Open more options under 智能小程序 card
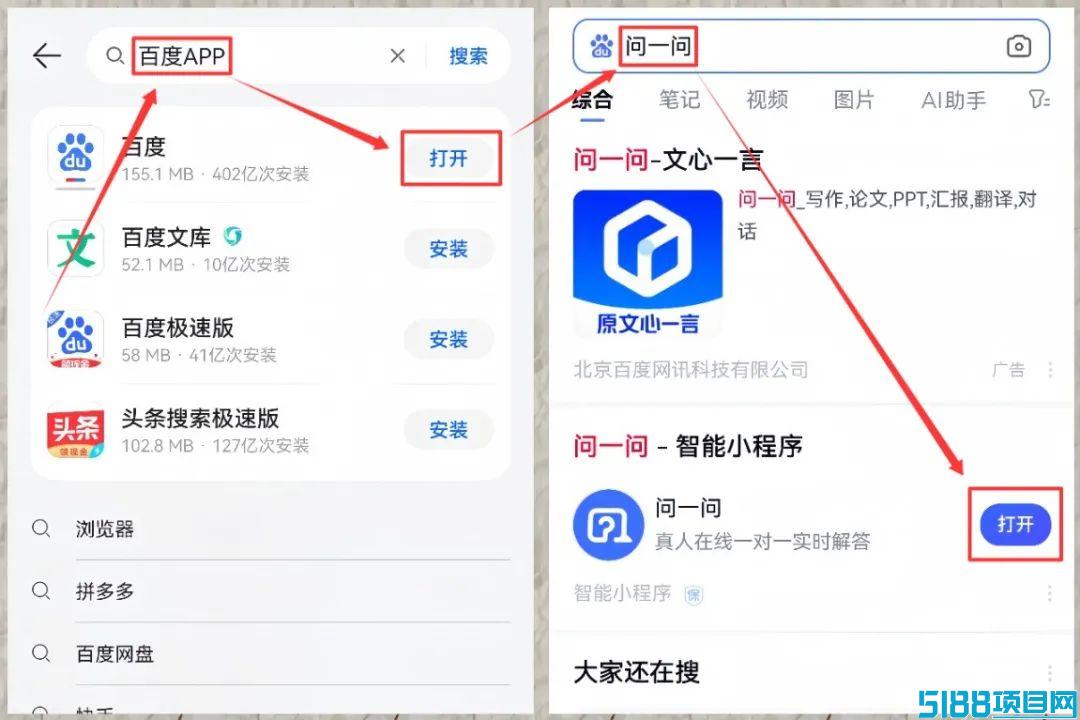The image size is (1080, 720). click(x=1049, y=593)
